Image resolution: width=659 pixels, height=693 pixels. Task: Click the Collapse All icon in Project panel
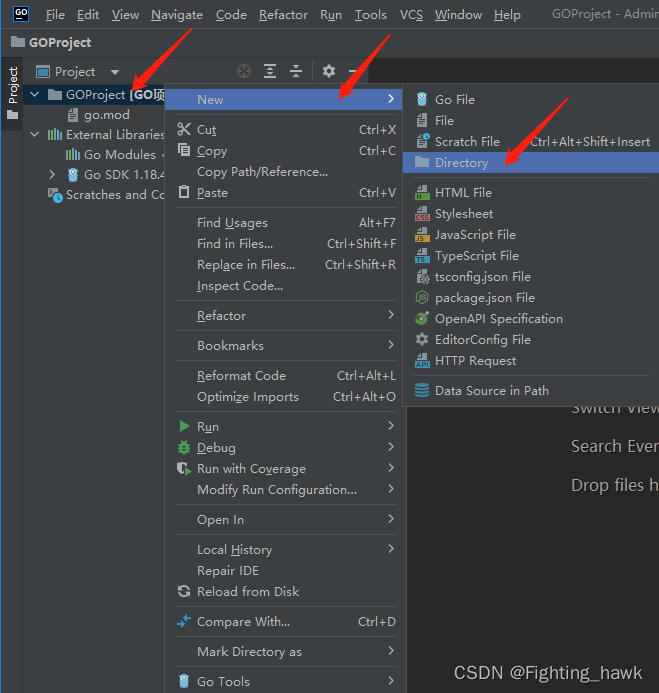click(296, 71)
